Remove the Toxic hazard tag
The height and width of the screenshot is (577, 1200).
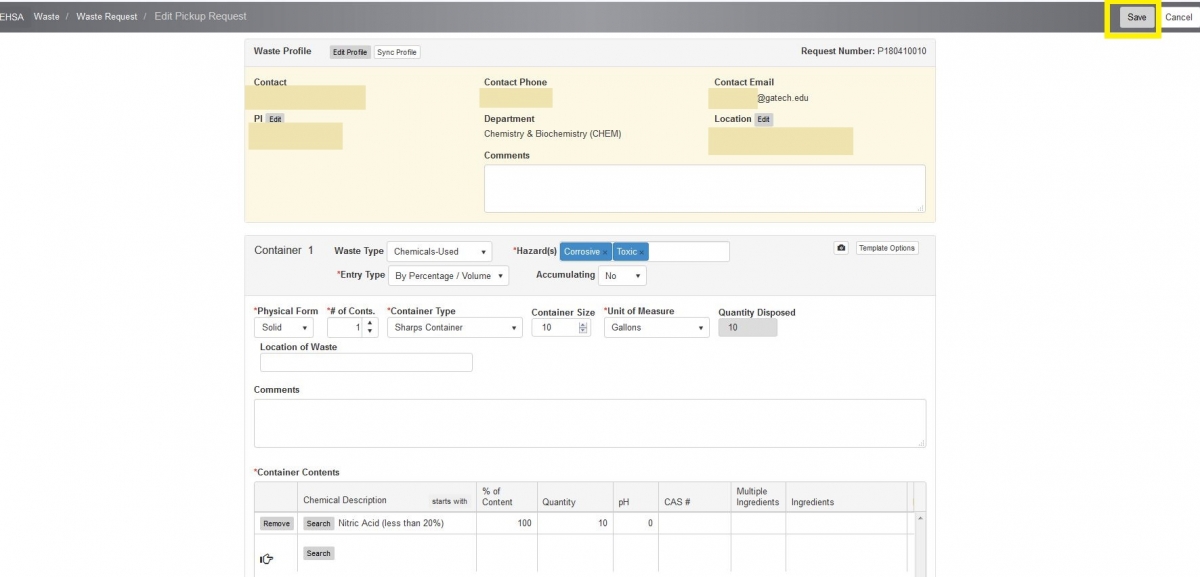(643, 252)
